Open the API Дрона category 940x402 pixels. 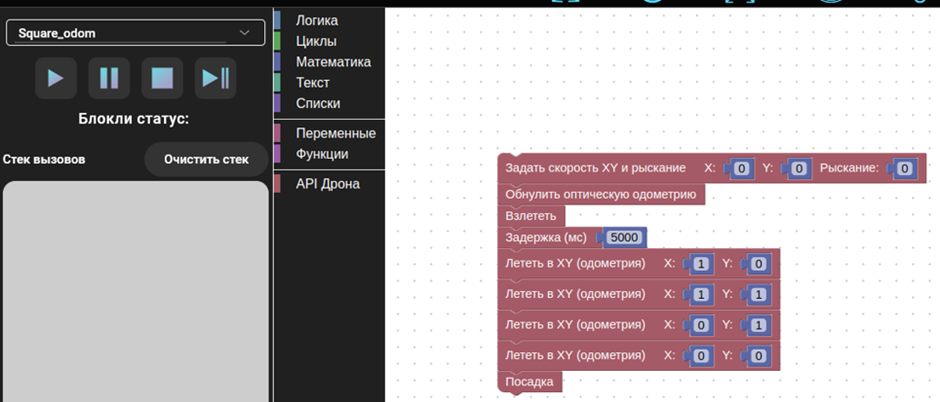pos(327,184)
